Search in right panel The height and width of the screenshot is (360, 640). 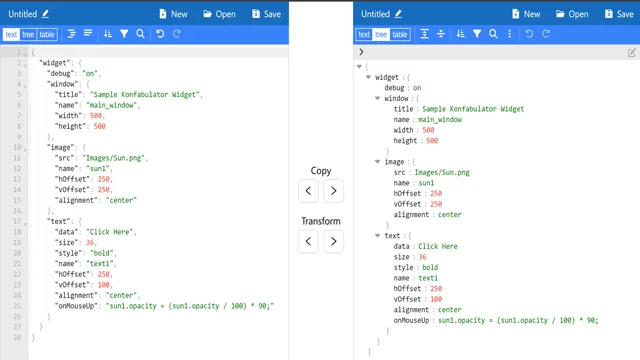point(493,34)
